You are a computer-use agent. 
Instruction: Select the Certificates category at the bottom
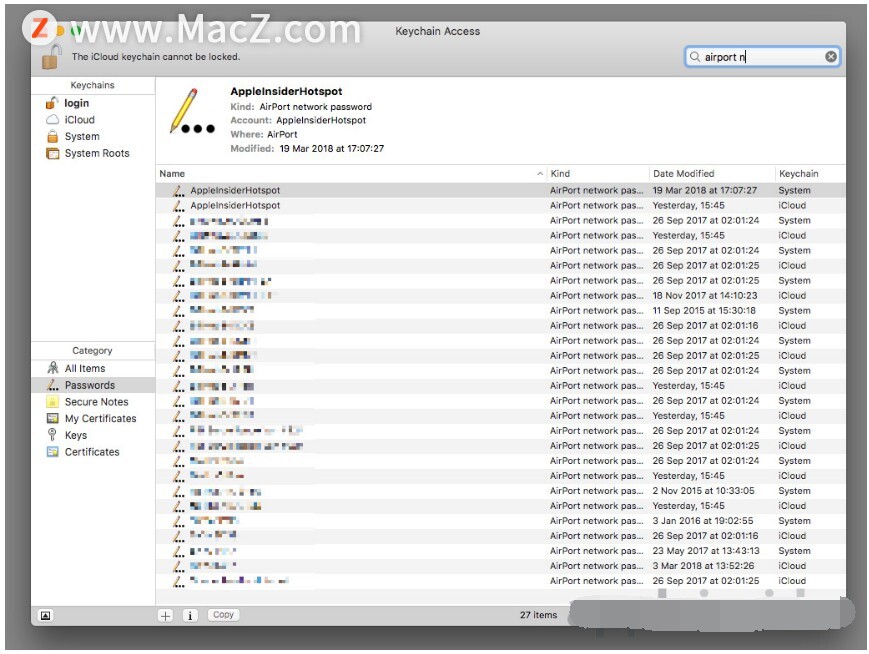pyautogui.click(x=91, y=452)
